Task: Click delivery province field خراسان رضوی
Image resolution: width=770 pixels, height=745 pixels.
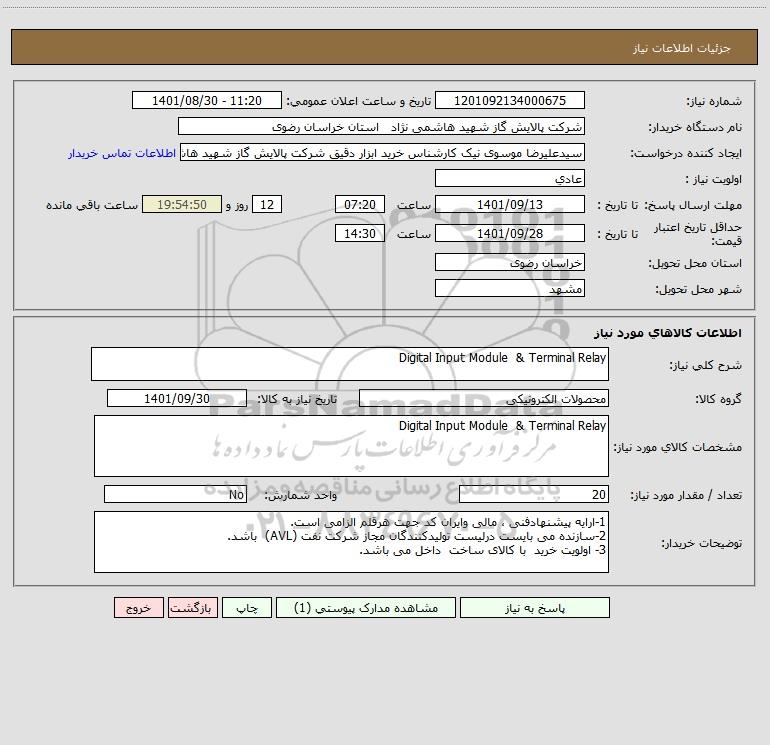Action: [x=510, y=262]
